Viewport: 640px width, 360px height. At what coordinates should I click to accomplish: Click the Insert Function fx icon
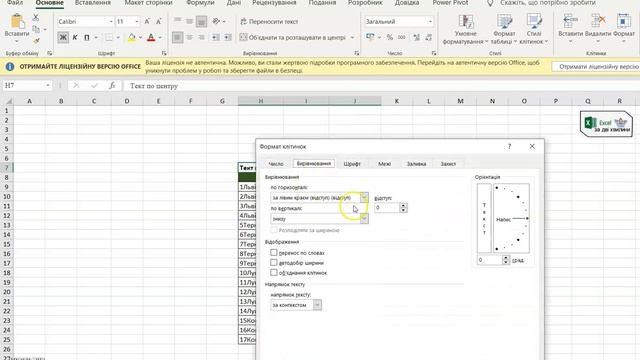pos(112,85)
